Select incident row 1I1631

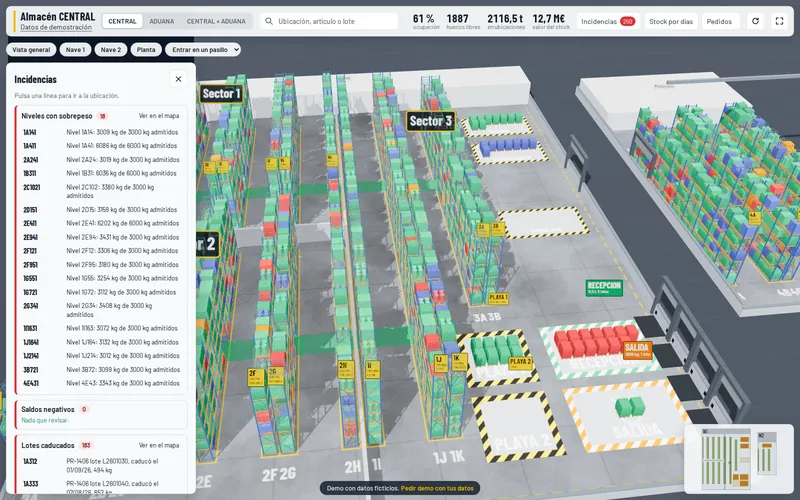pos(101,329)
